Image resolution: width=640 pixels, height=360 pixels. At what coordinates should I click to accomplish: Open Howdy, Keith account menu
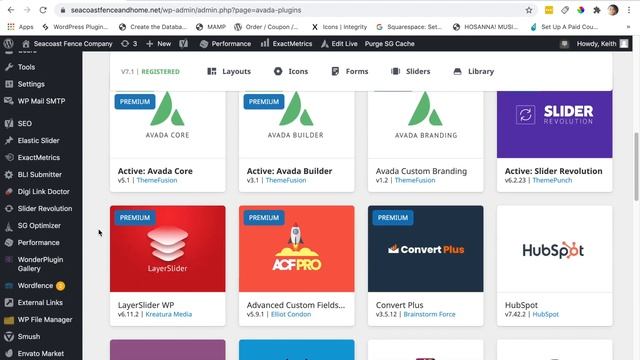pos(602,44)
